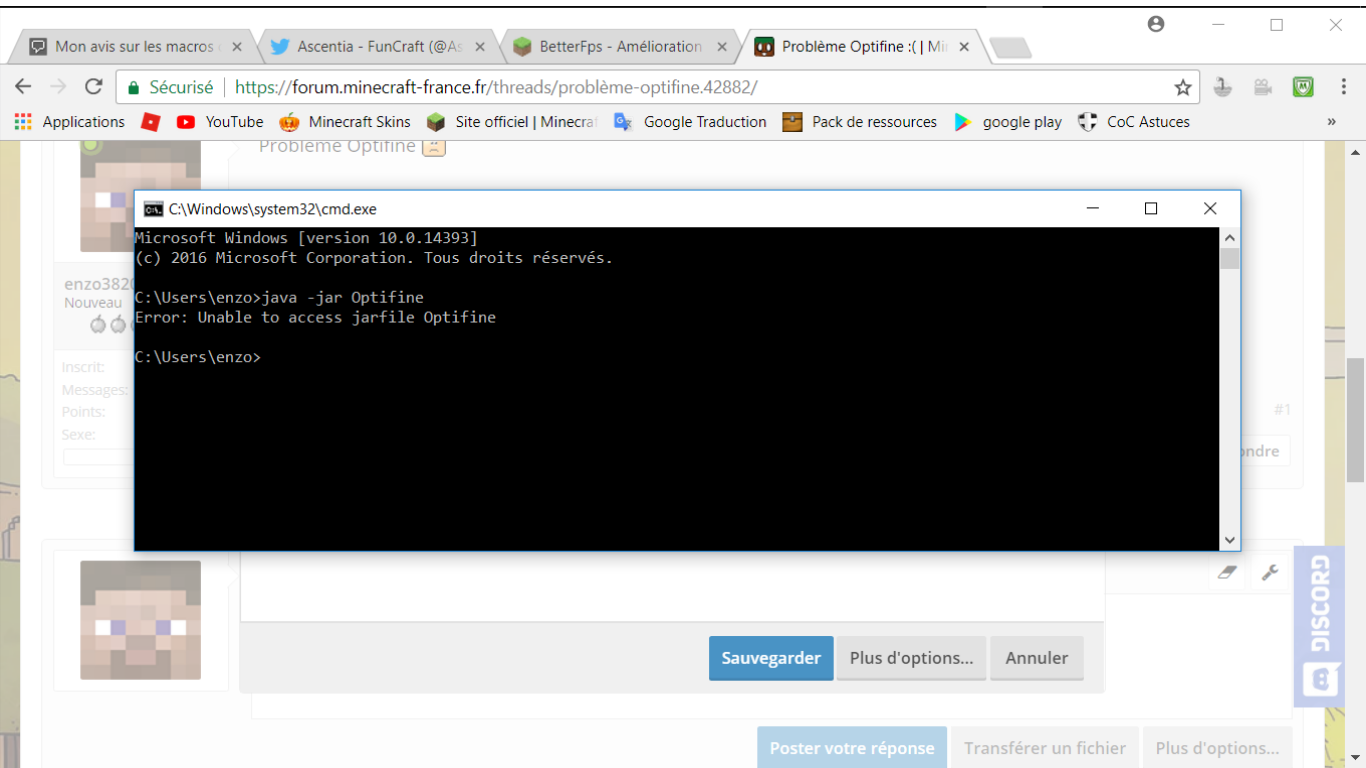1366x768 pixels.
Task: Select the Problème Optifine tab
Action: (x=863, y=47)
